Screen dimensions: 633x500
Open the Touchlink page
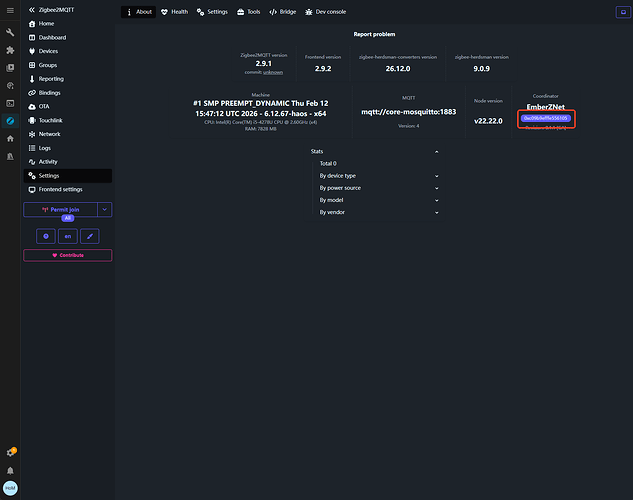click(x=67, y=120)
